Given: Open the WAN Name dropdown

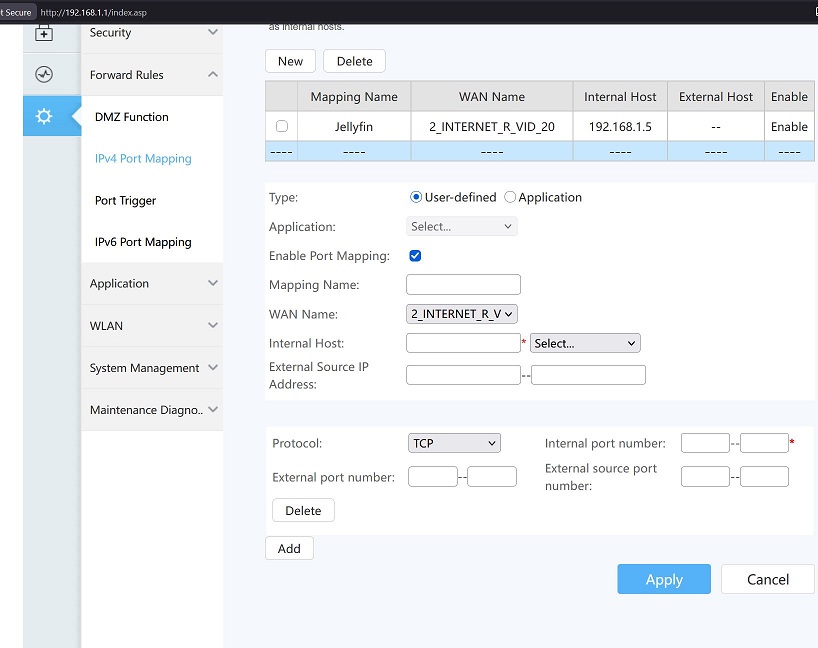Looking at the screenshot, I should [x=462, y=314].
